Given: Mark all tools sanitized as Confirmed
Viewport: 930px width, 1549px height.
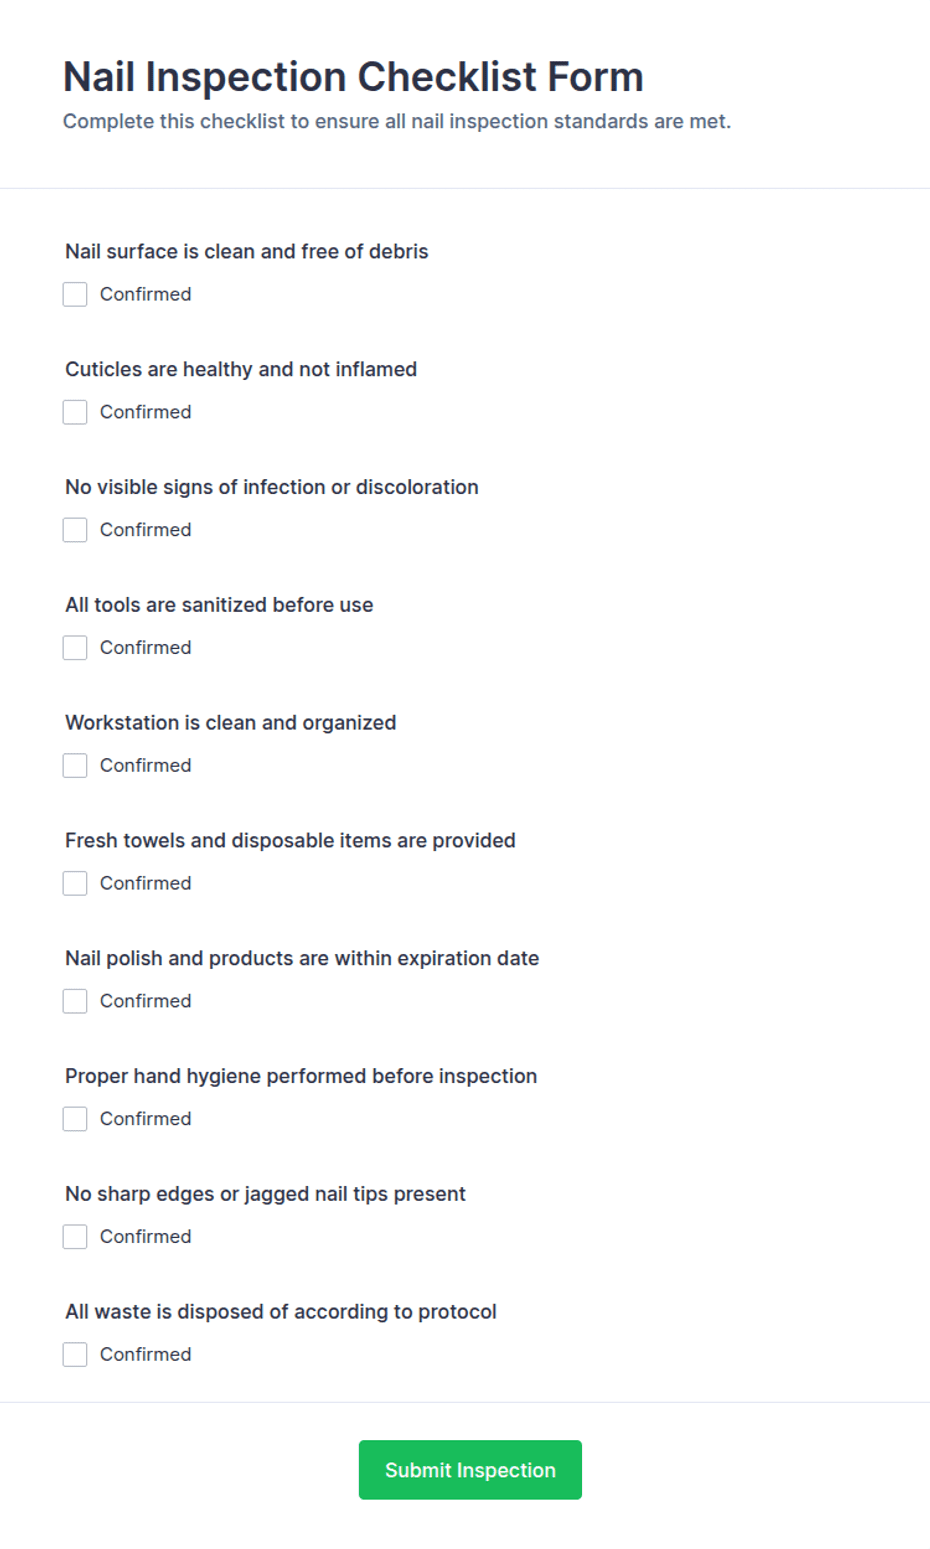Looking at the screenshot, I should 75,648.
